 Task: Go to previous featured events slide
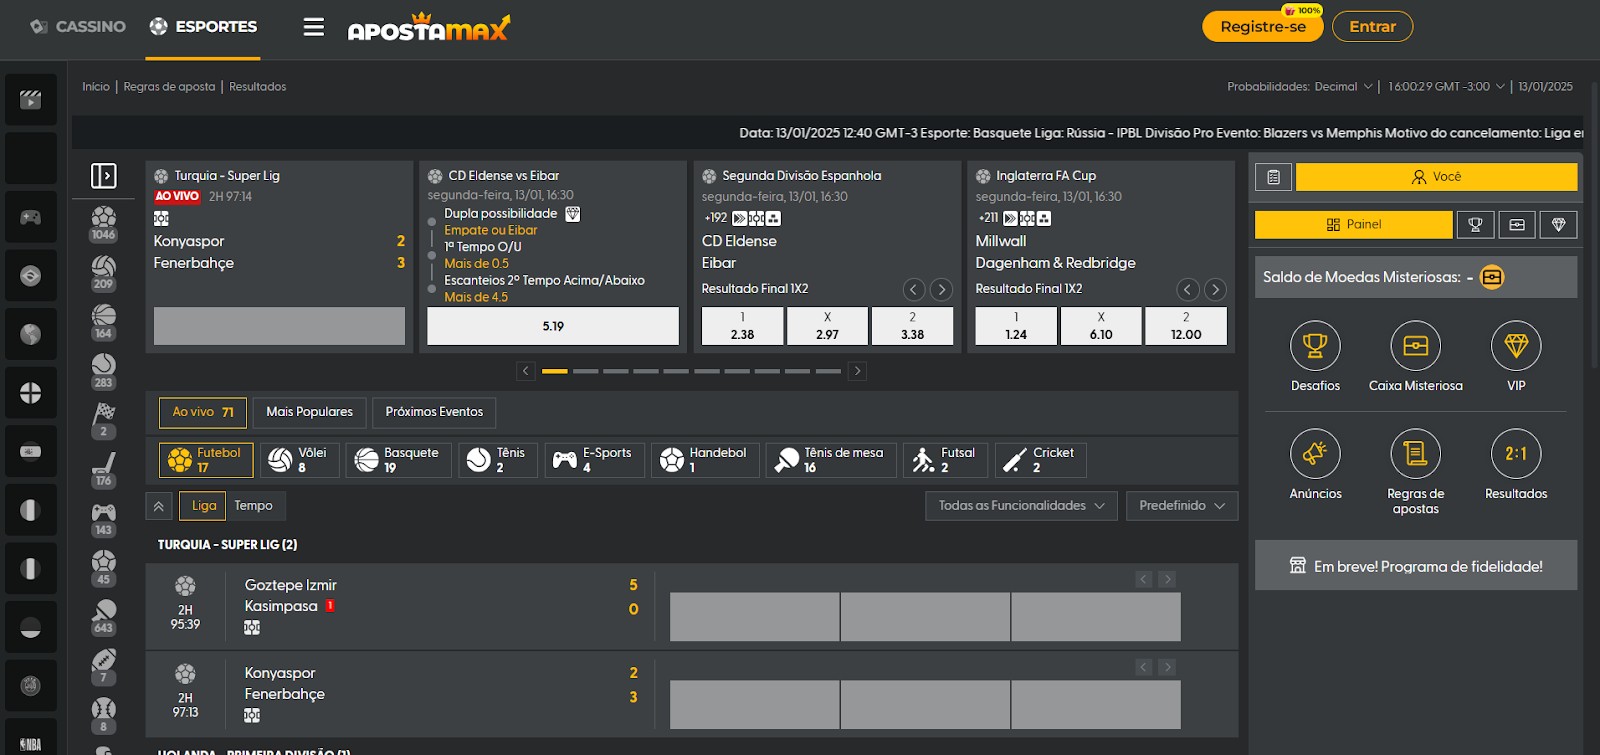coord(526,371)
